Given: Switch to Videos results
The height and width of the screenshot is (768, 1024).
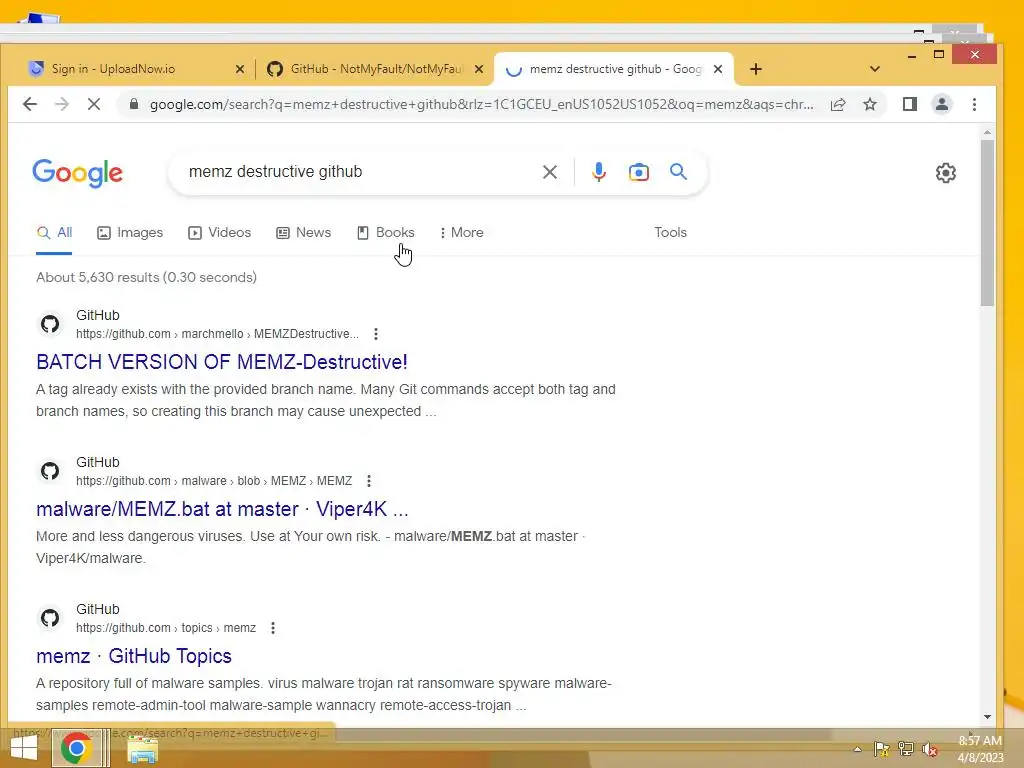Looking at the screenshot, I should pos(219,232).
